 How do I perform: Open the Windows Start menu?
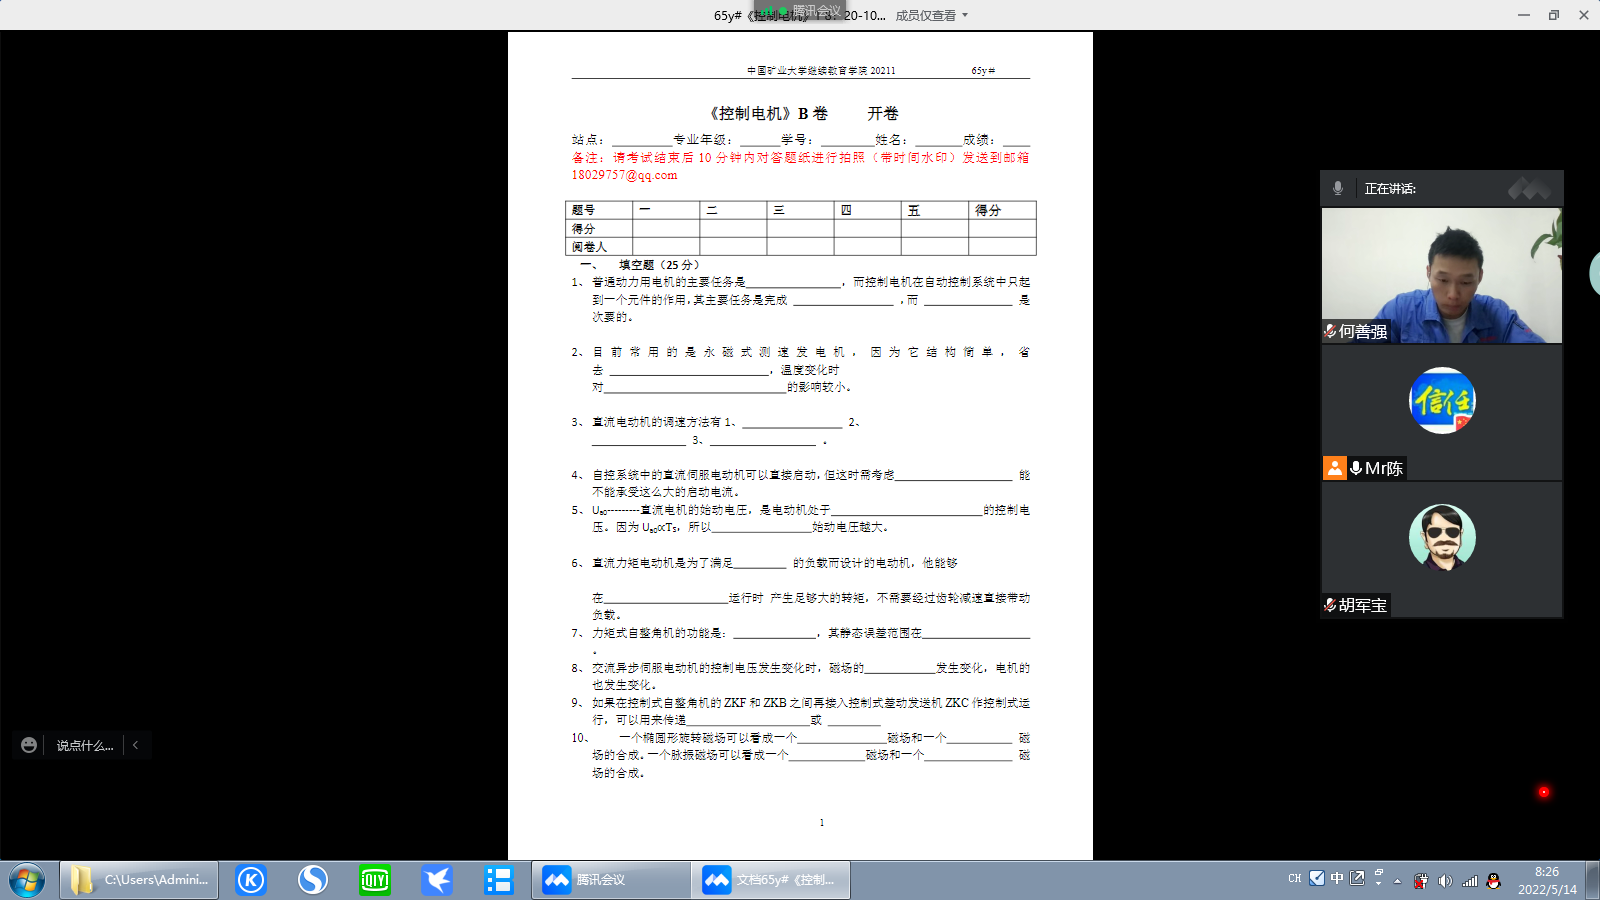(x=27, y=880)
